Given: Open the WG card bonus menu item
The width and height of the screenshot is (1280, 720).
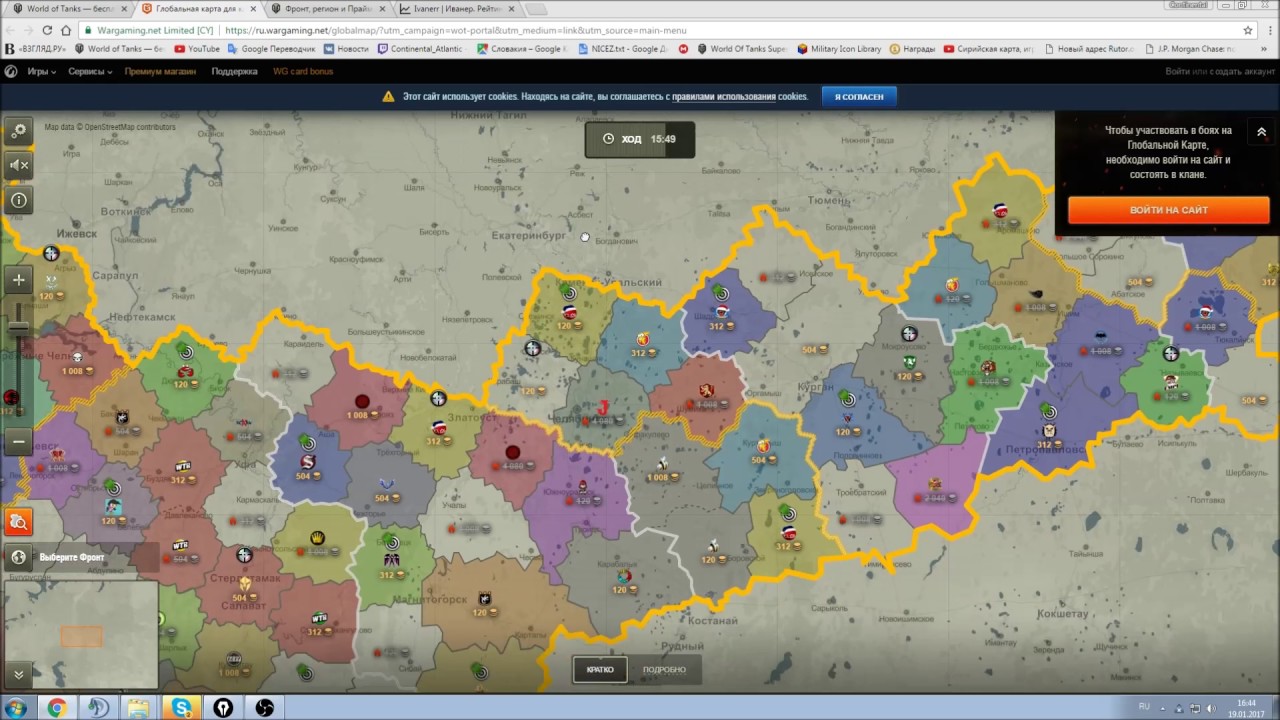Looking at the screenshot, I should click(303, 72).
